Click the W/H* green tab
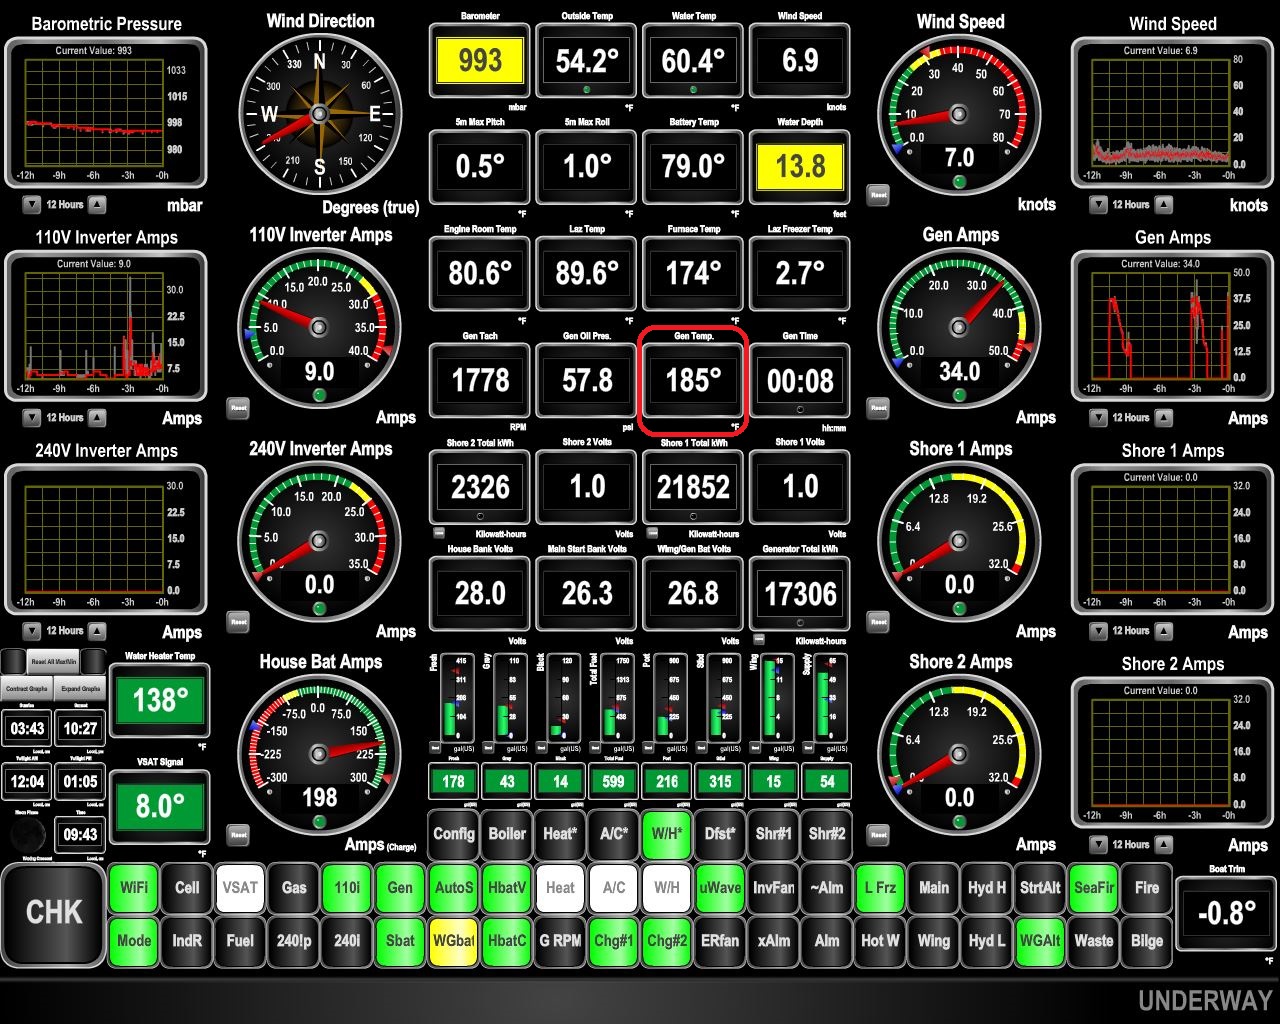1280x1024 pixels. click(x=667, y=834)
